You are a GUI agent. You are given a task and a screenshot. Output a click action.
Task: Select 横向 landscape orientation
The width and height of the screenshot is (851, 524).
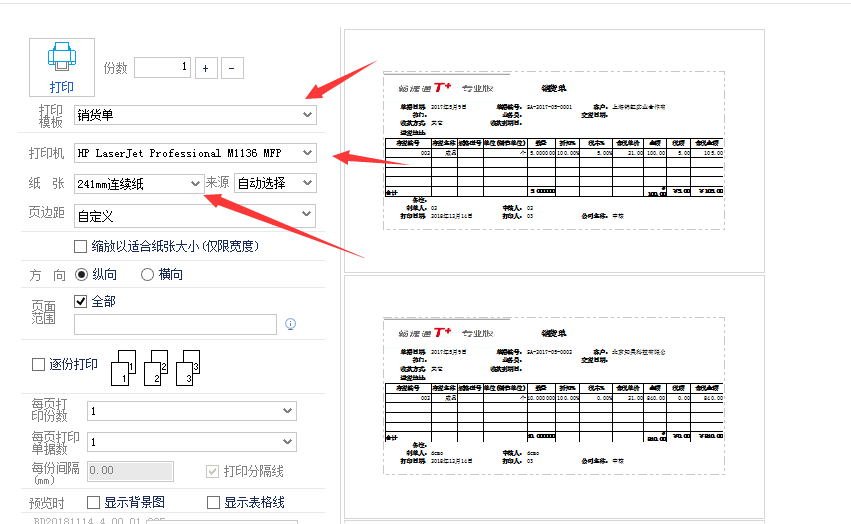click(x=148, y=274)
